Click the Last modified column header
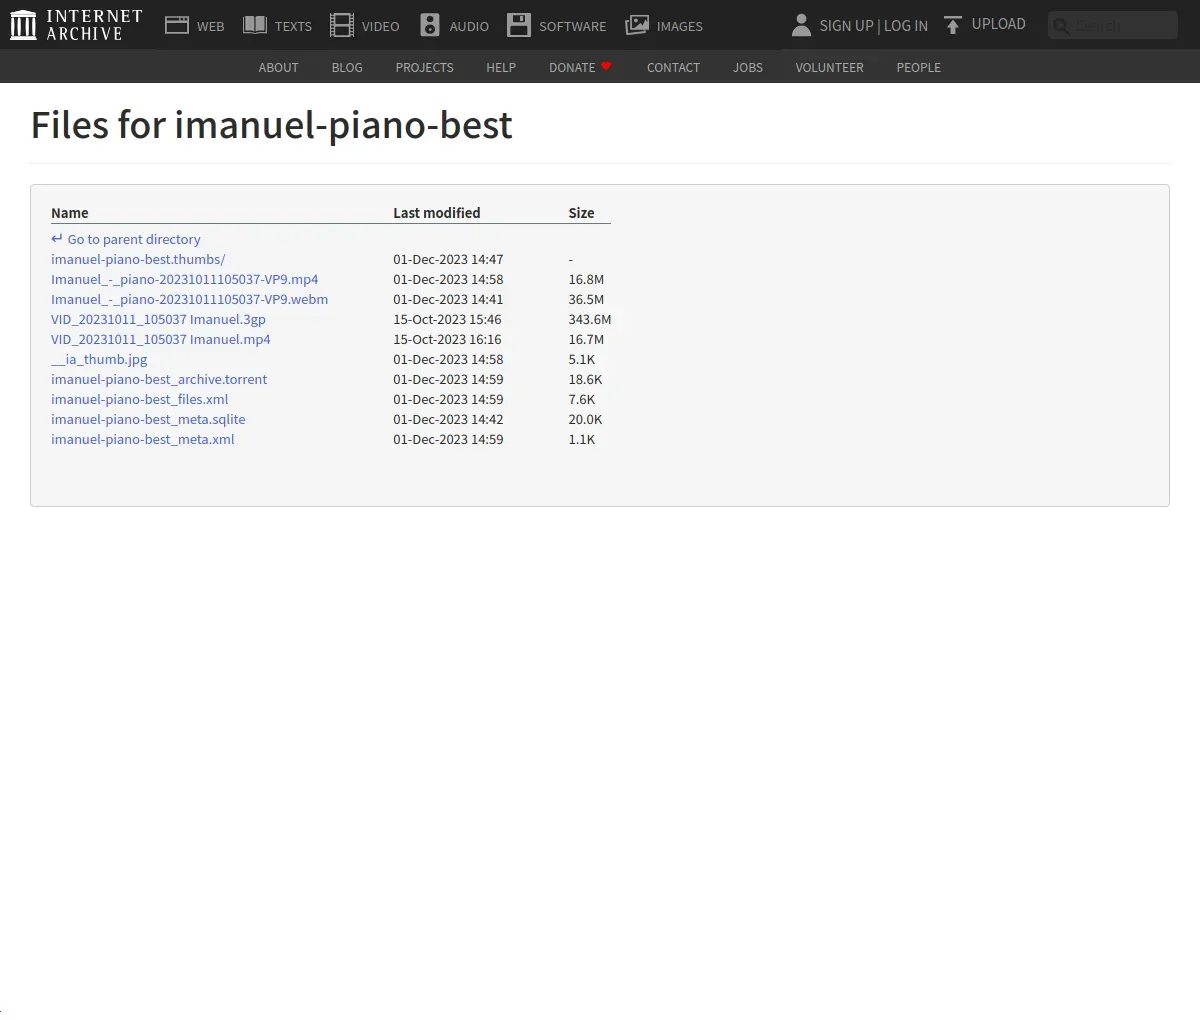The image size is (1200, 1020). coord(437,213)
